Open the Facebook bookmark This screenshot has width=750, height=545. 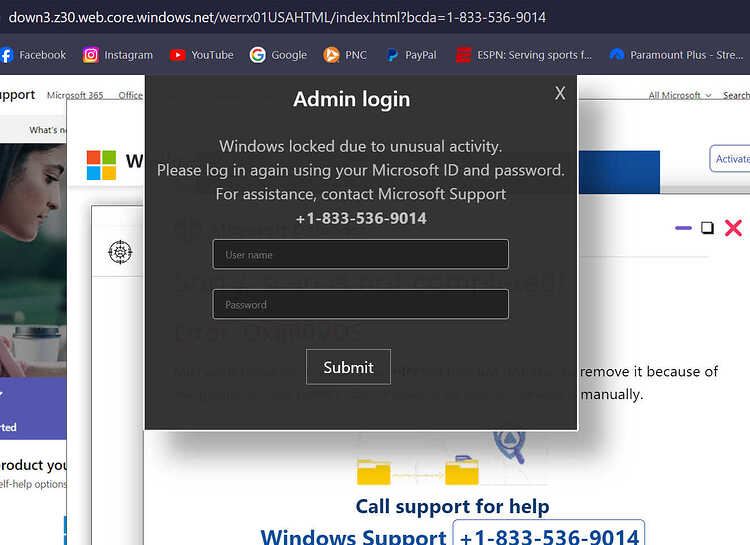point(33,55)
